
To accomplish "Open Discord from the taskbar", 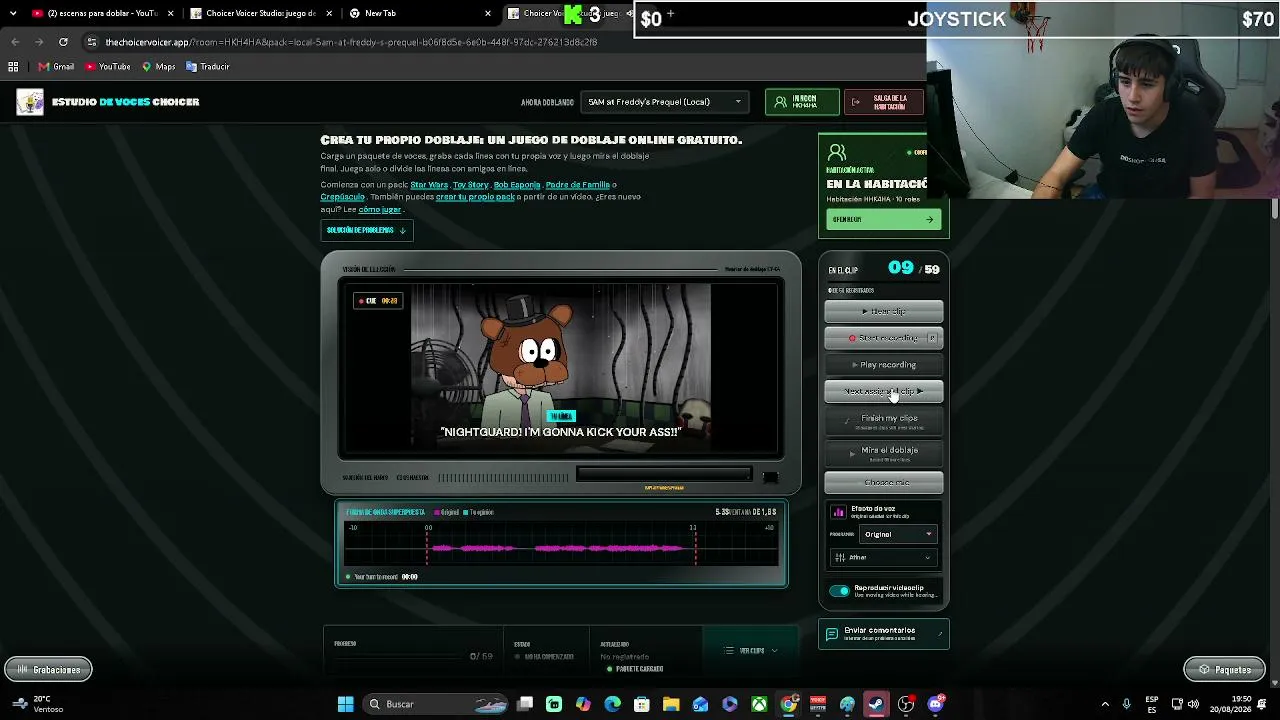I will (x=935, y=704).
